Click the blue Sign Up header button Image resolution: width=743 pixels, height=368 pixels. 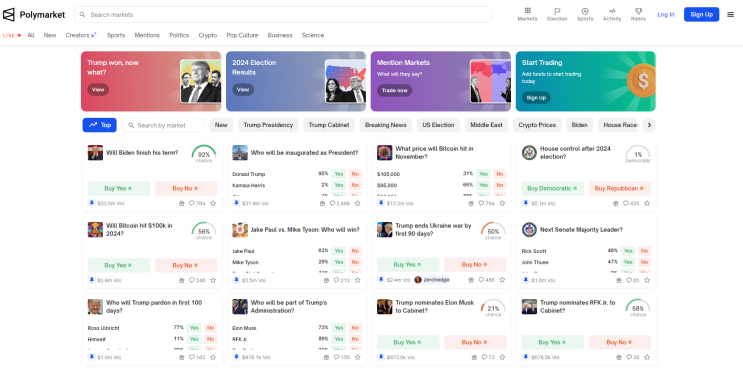tap(701, 15)
